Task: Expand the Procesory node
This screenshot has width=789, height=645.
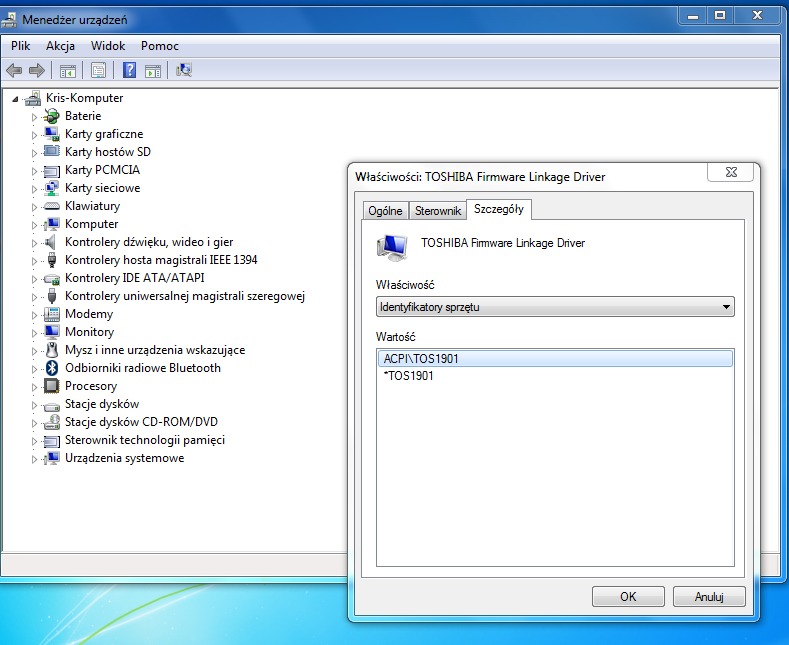Action: click(x=34, y=387)
